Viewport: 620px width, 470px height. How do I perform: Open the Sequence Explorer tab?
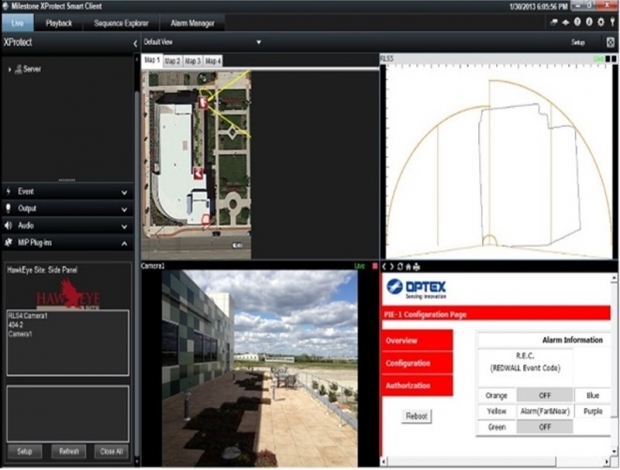121,23
